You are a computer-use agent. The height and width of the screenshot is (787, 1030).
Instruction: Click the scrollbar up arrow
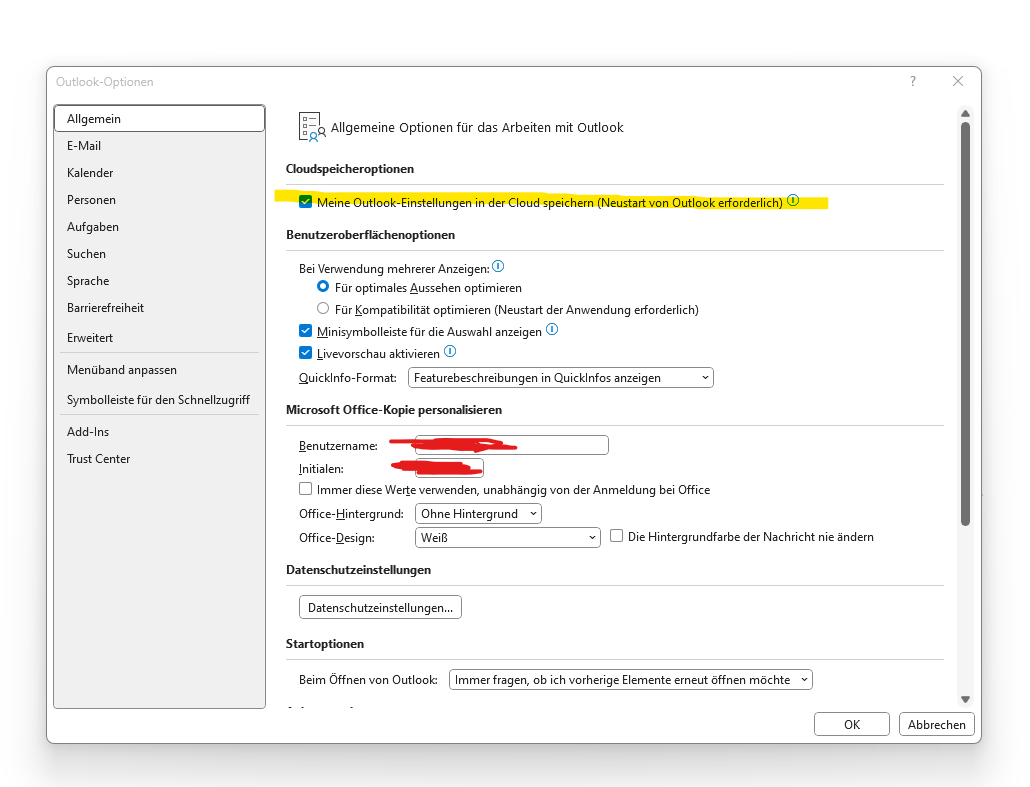pos(965,114)
